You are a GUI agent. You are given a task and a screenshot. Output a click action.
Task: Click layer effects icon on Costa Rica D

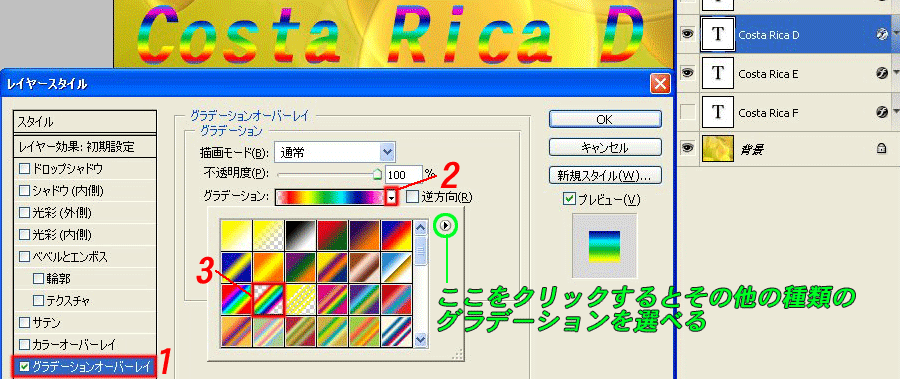pyautogui.click(x=883, y=35)
